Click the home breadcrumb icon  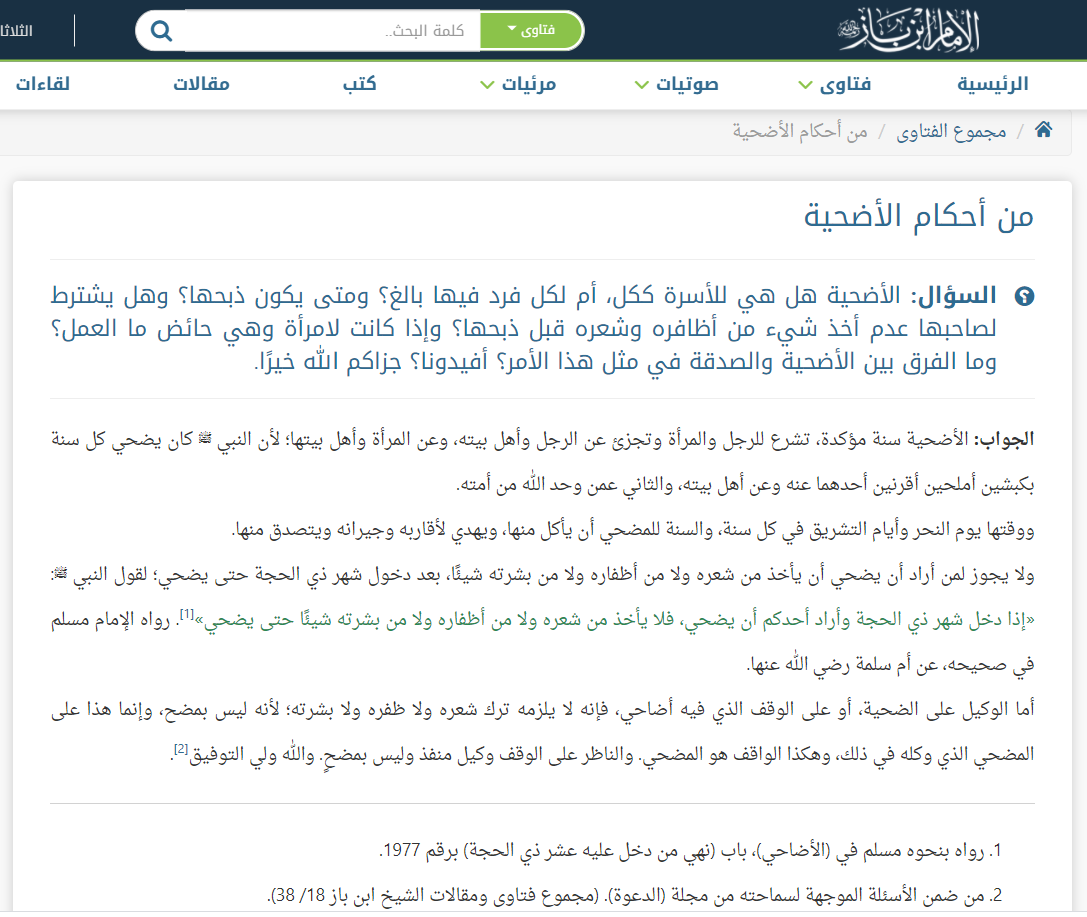[1043, 130]
